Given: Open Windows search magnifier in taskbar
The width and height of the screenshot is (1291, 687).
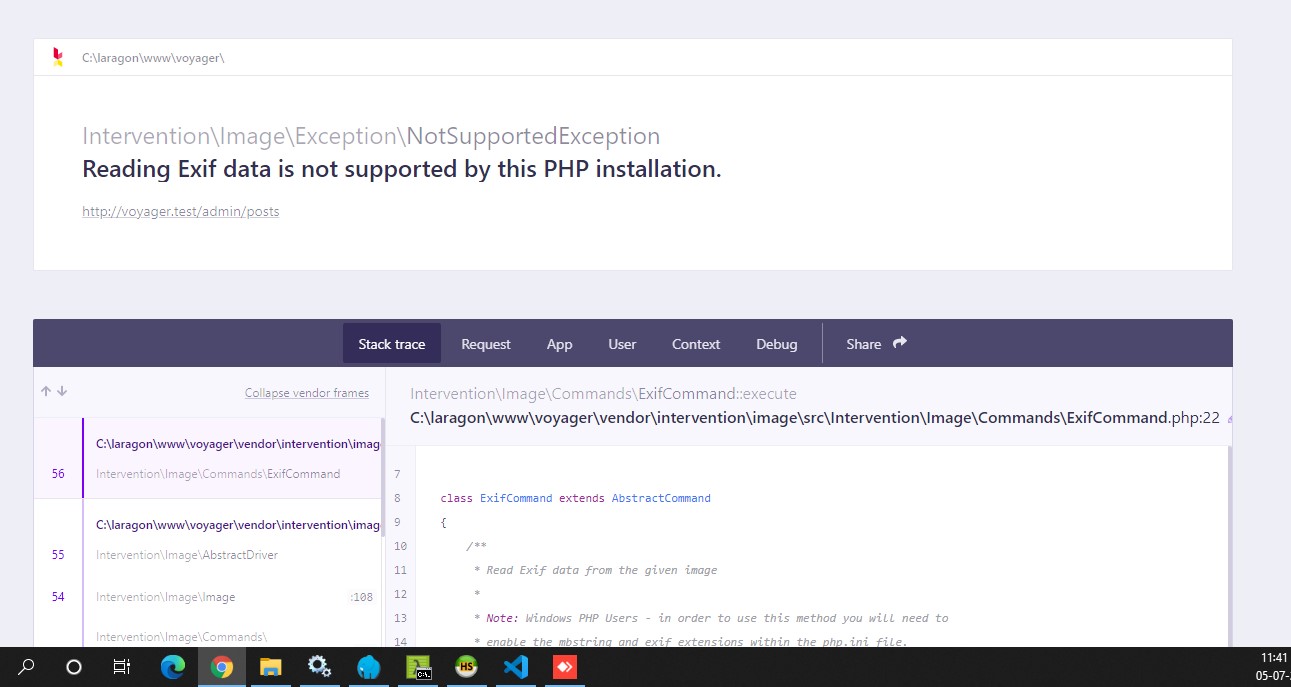Looking at the screenshot, I should pos(27,667).
